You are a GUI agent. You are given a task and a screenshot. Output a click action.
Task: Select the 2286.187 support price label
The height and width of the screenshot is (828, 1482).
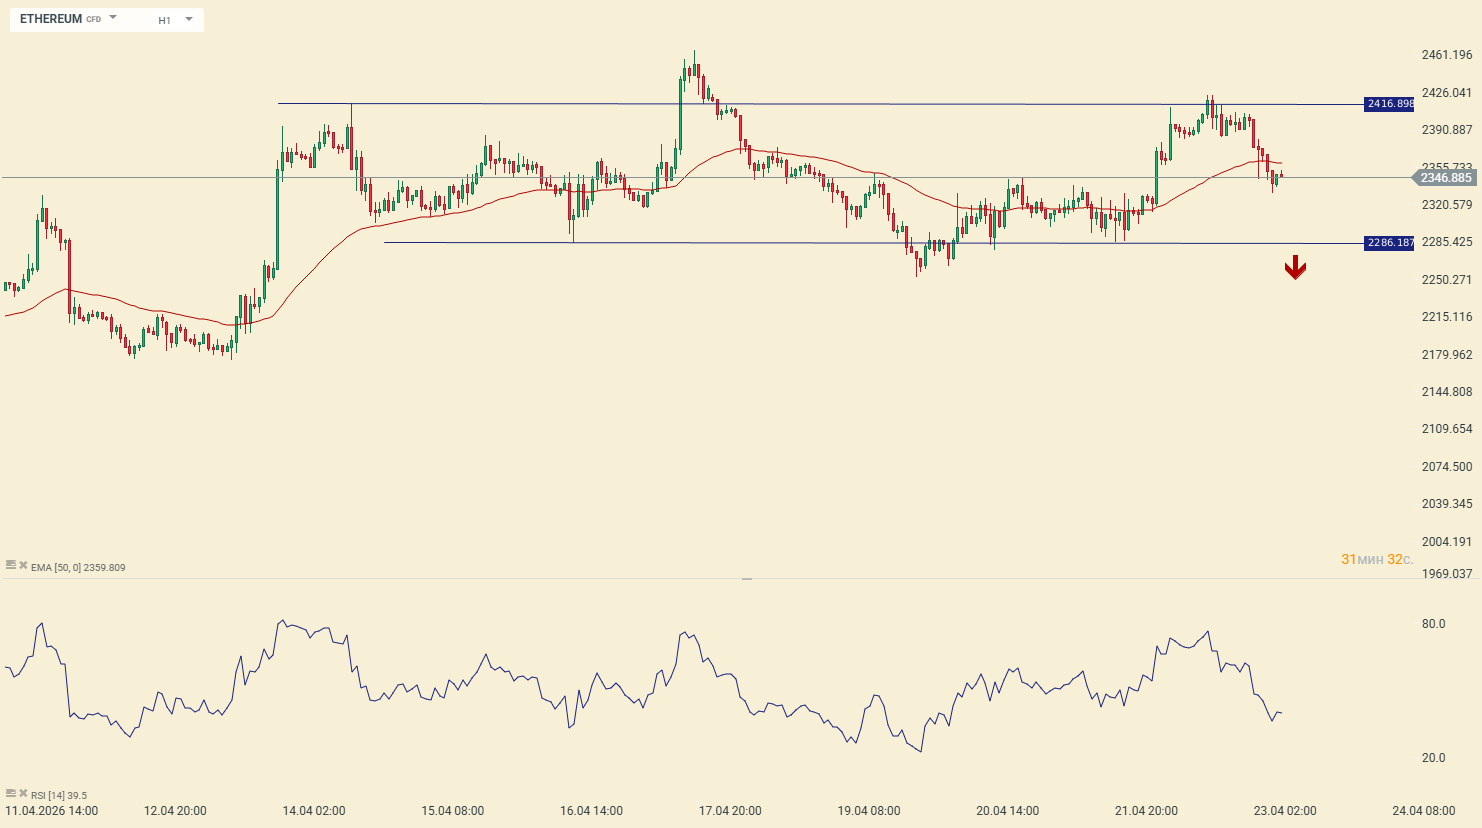pos(1390,243)
